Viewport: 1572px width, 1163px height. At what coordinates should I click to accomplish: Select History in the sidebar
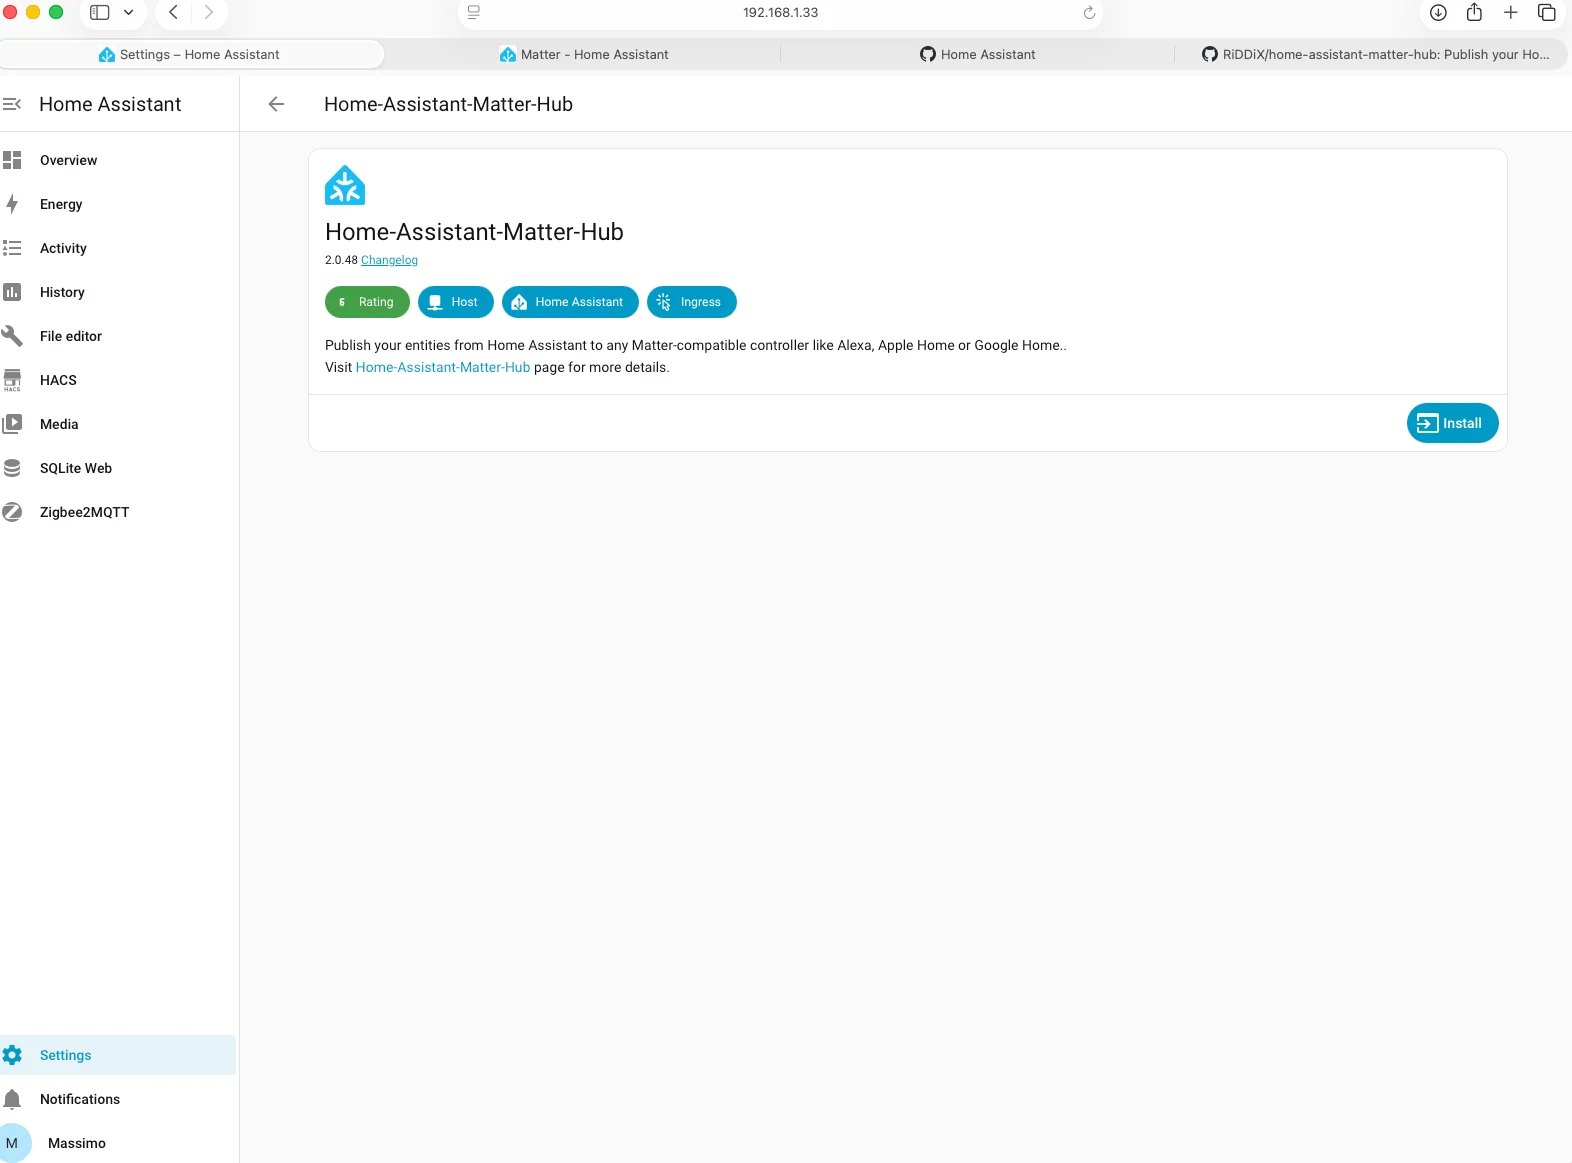coord(118,292)
